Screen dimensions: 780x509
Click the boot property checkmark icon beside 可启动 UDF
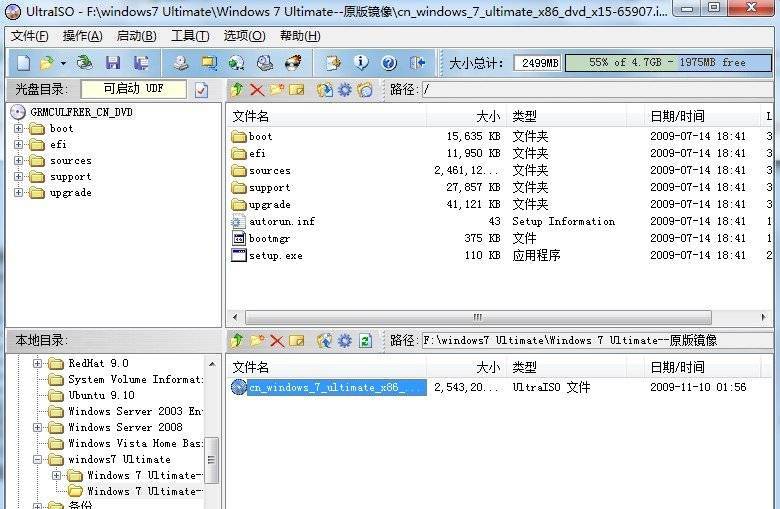tap(201, 90)
